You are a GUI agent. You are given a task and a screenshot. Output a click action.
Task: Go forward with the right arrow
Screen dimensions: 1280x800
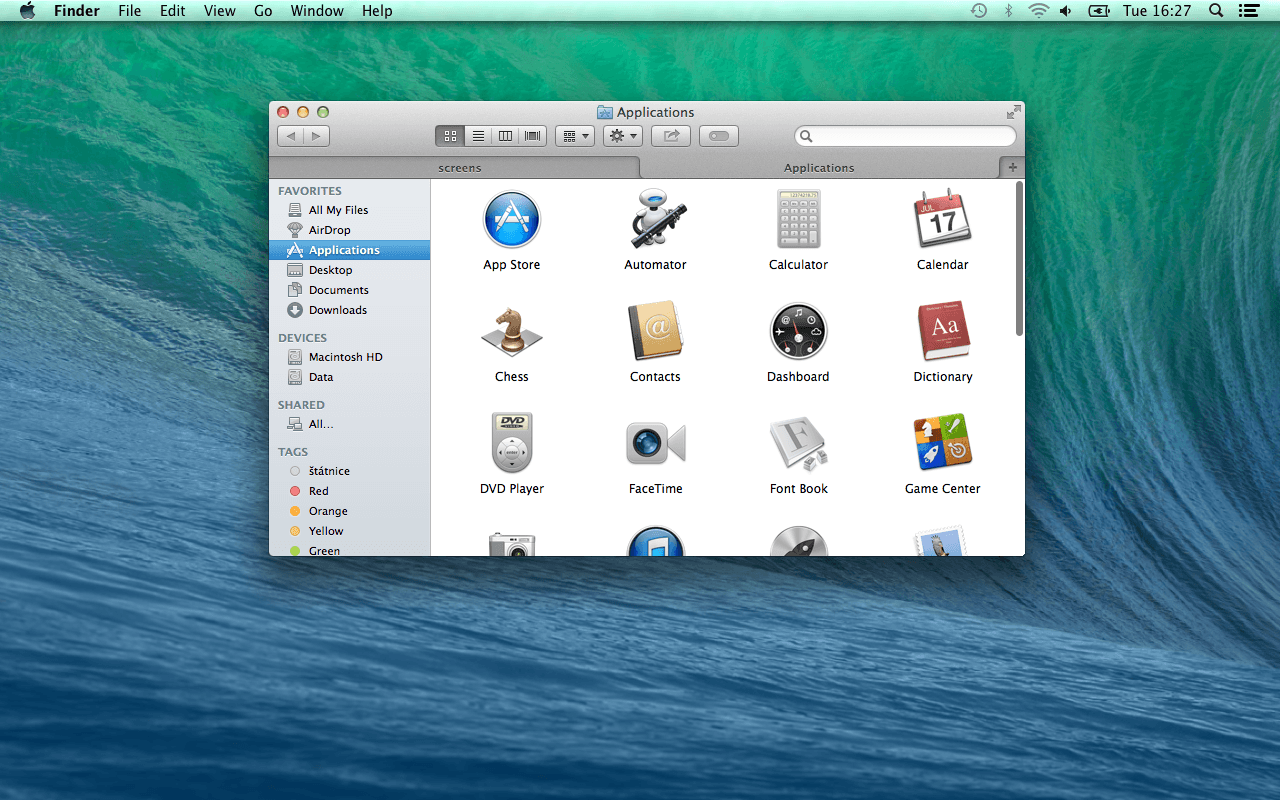pyautogui.click(x=317, y=136)
